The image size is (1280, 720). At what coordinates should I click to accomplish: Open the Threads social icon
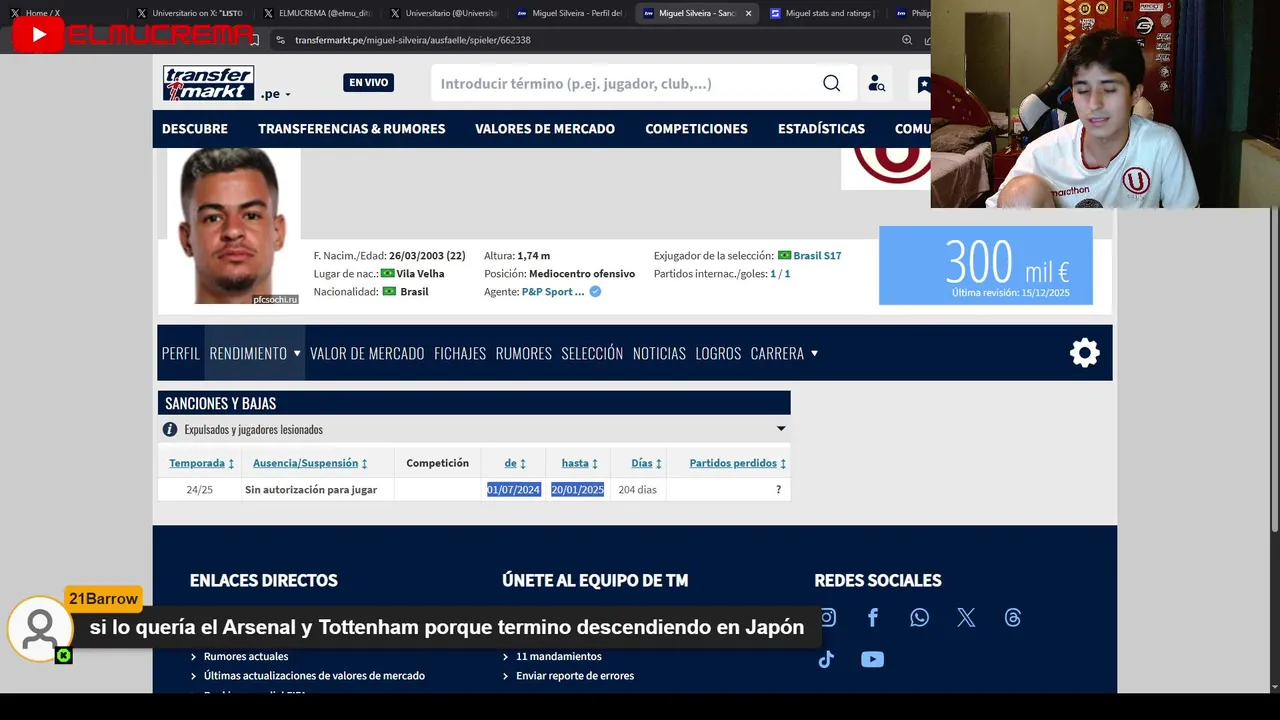[x=1012, y=618]
